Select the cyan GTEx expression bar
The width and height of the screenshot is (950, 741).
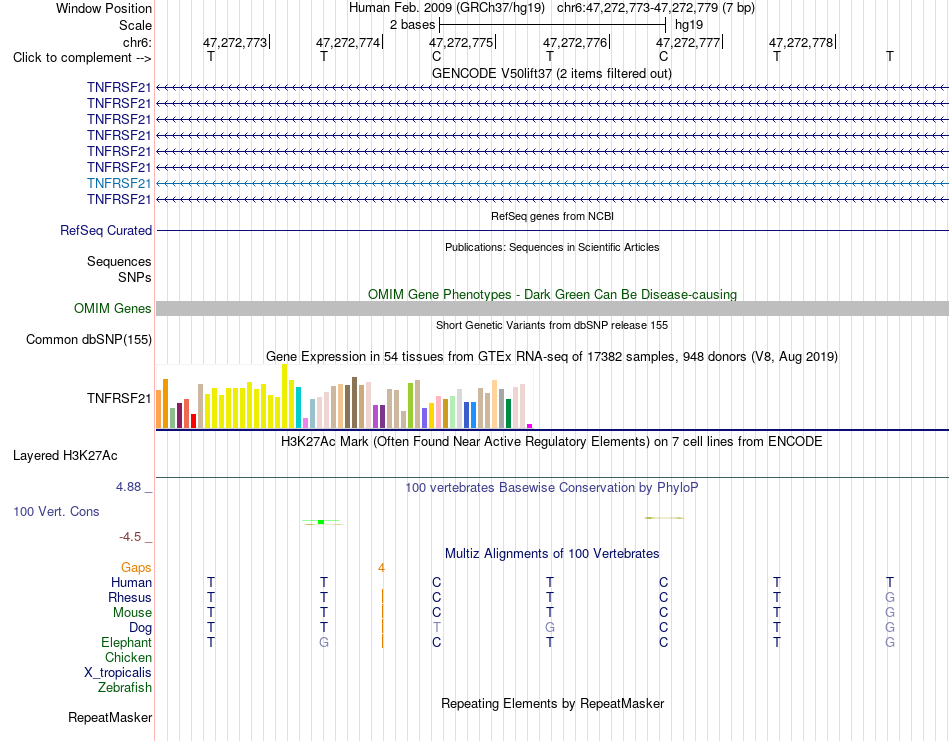[298, 408]
